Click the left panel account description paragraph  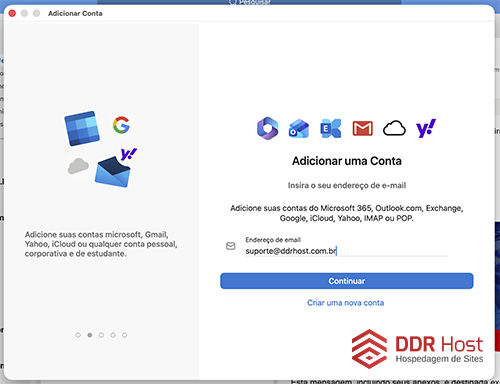pyautogui.click(x=101, y=244)
